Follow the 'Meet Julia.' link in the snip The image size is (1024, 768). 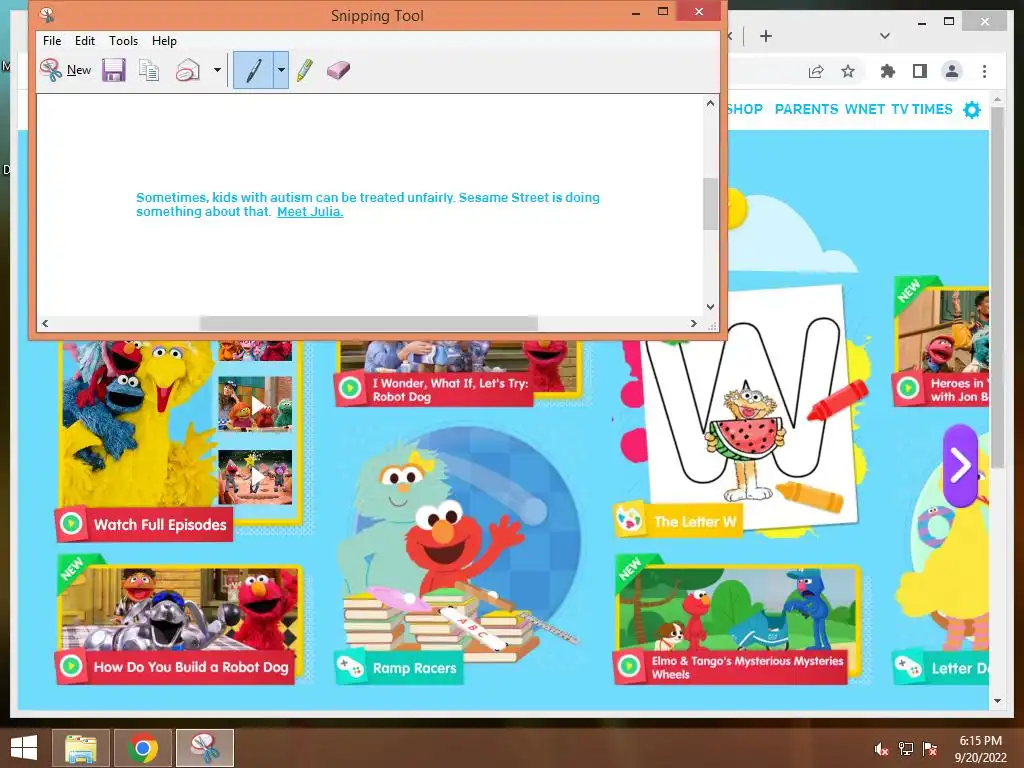pos(310,212)
